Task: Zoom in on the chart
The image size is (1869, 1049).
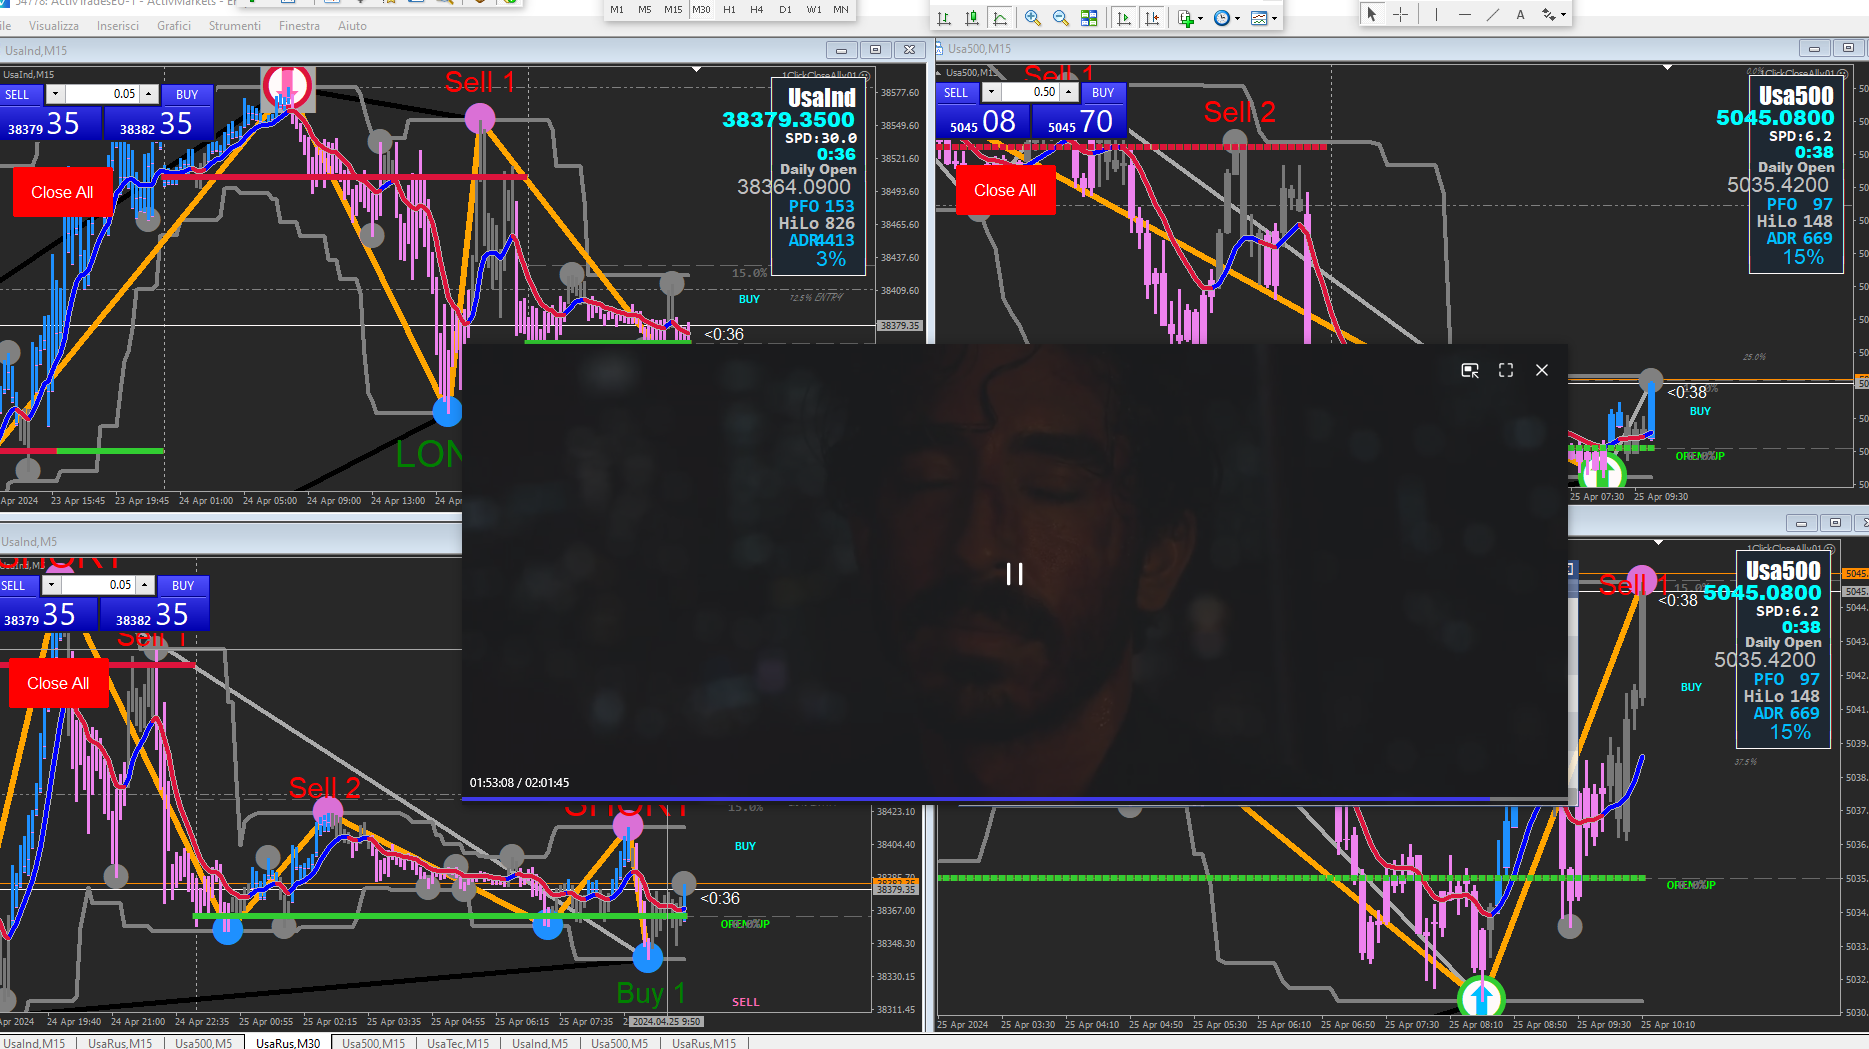Action: (x=1033, y=18)
